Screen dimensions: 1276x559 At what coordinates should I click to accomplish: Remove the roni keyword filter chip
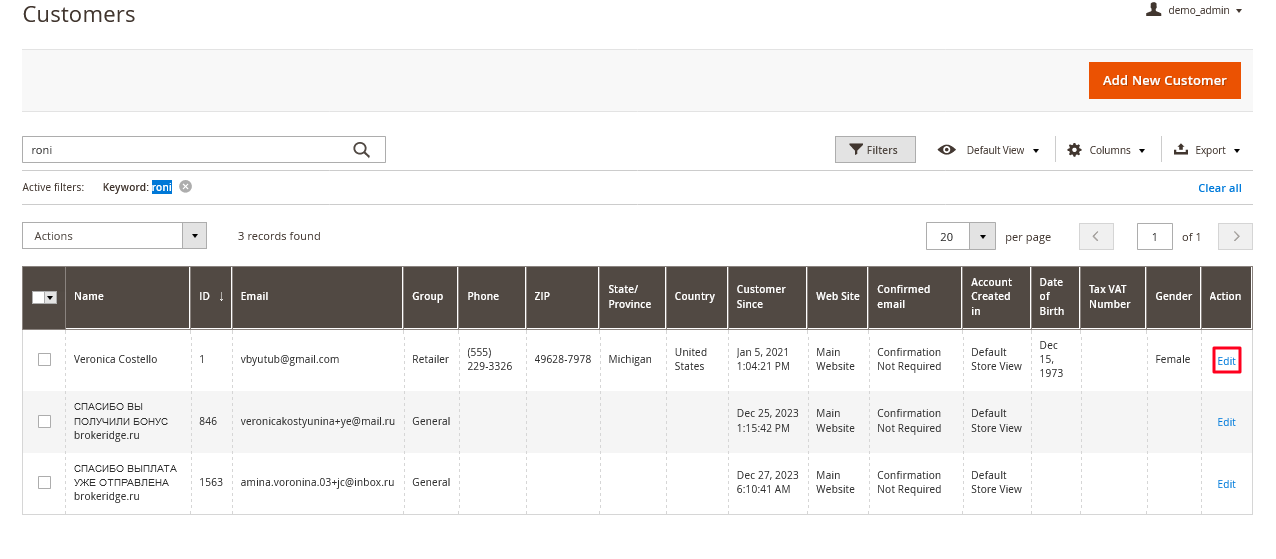coord(185,187)
